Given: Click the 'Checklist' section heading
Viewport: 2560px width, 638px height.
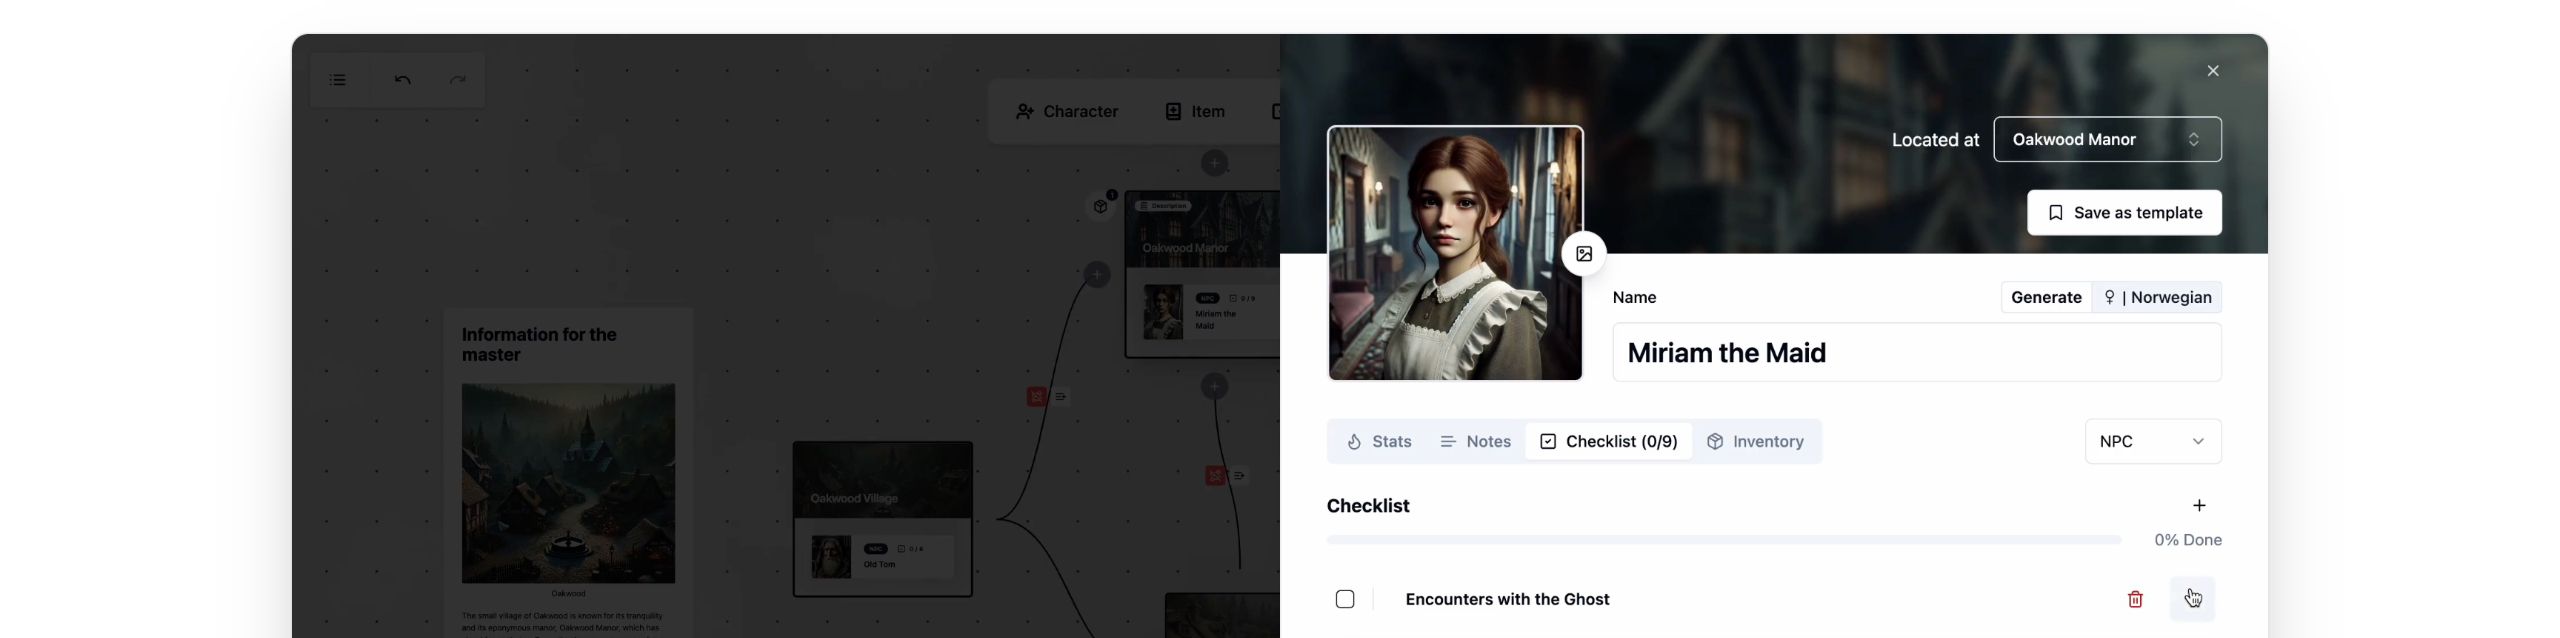Looking at the screenshot, I should pos(1368,506).
